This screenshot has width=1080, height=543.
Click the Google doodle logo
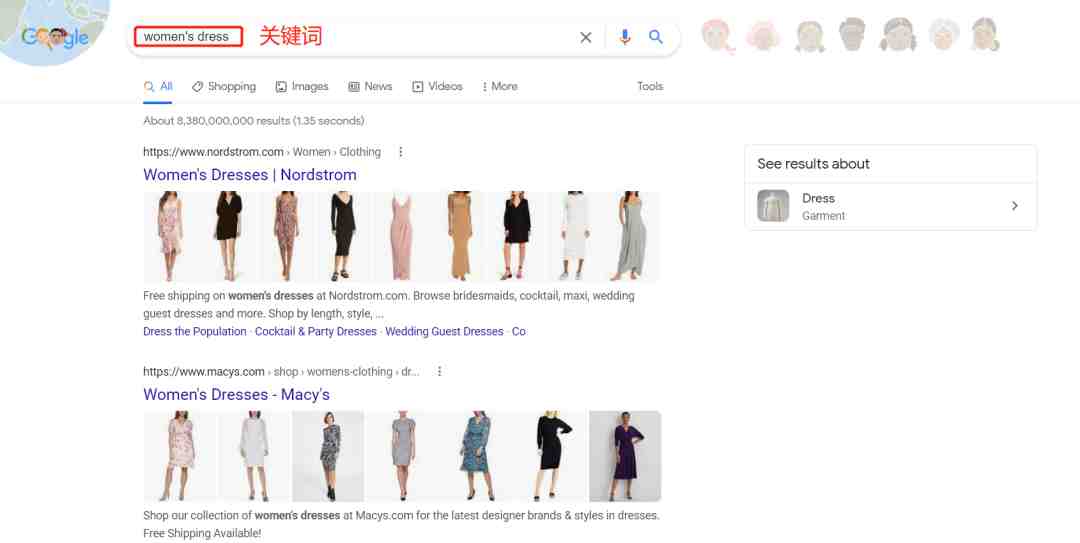click(x=54, y=37)
